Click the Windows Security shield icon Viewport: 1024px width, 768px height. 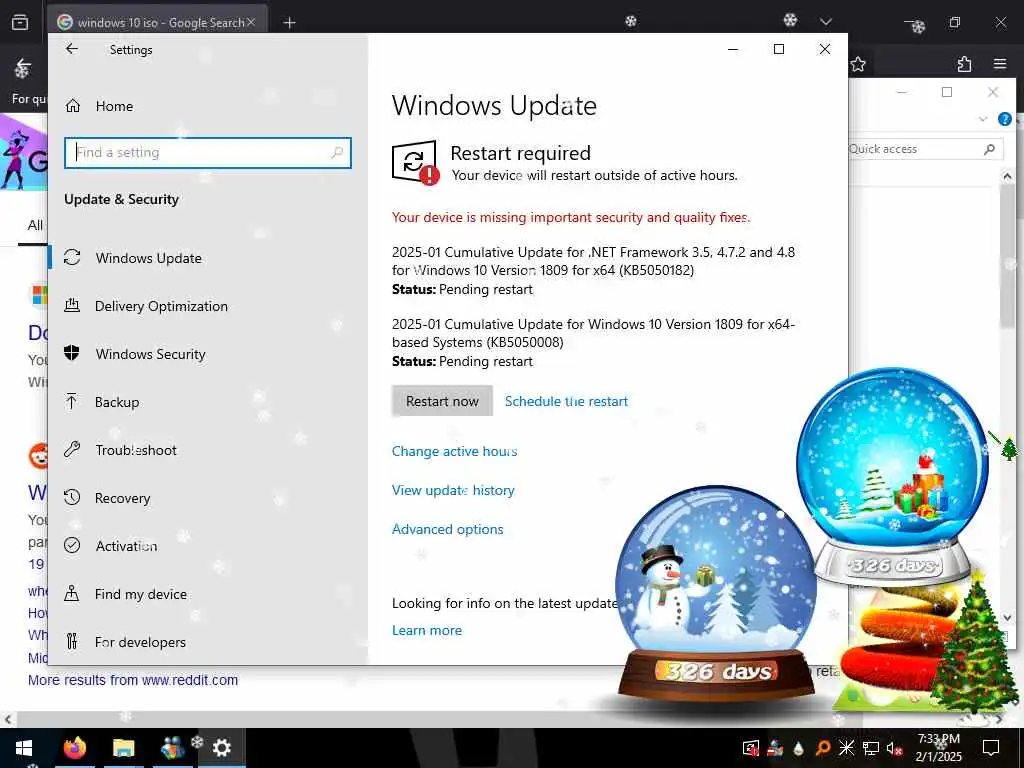coord(72,353)
